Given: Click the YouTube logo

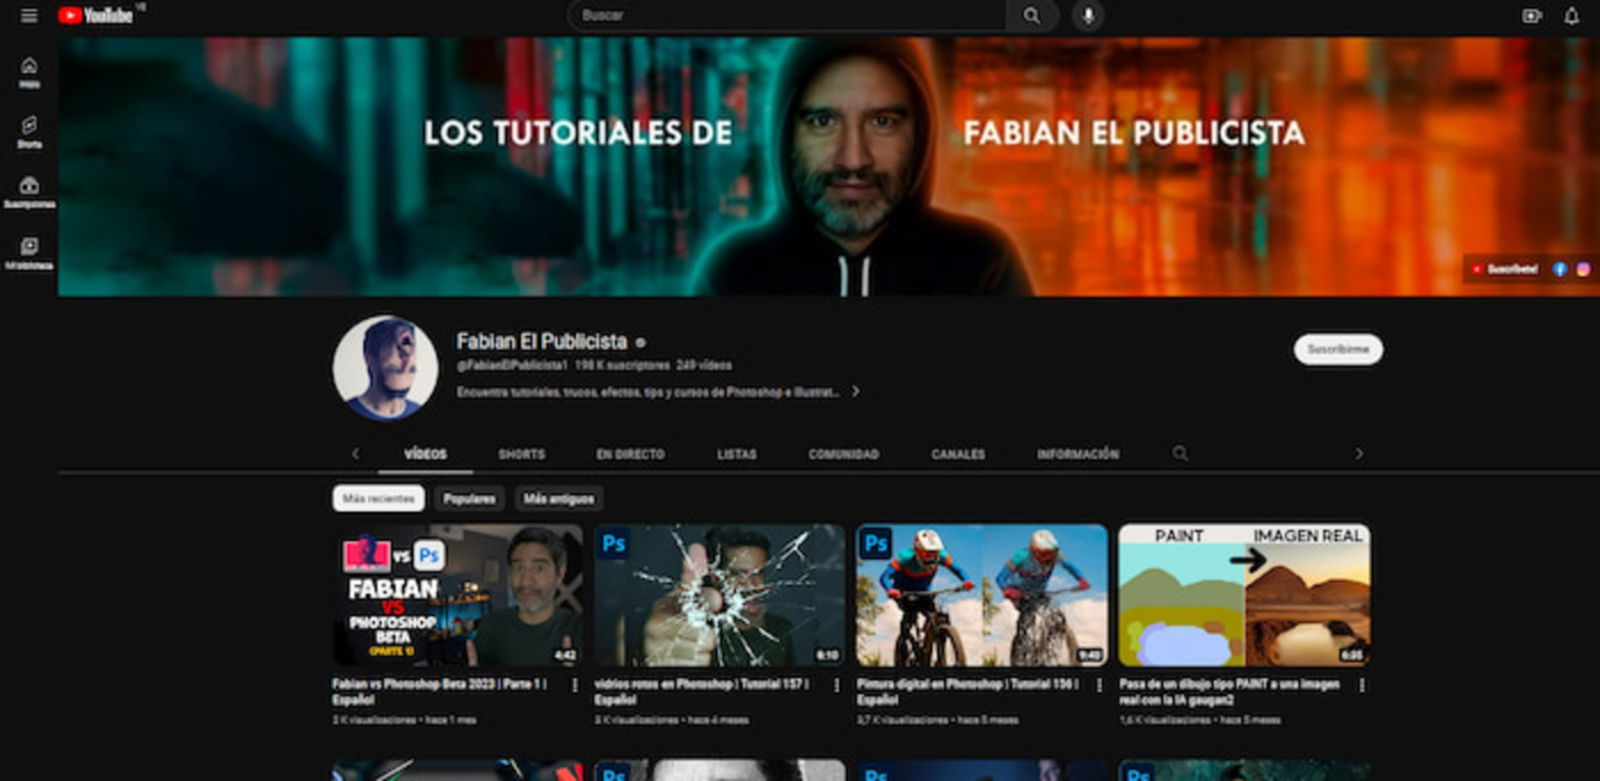Looking at the screenshot, I should 96,15.
